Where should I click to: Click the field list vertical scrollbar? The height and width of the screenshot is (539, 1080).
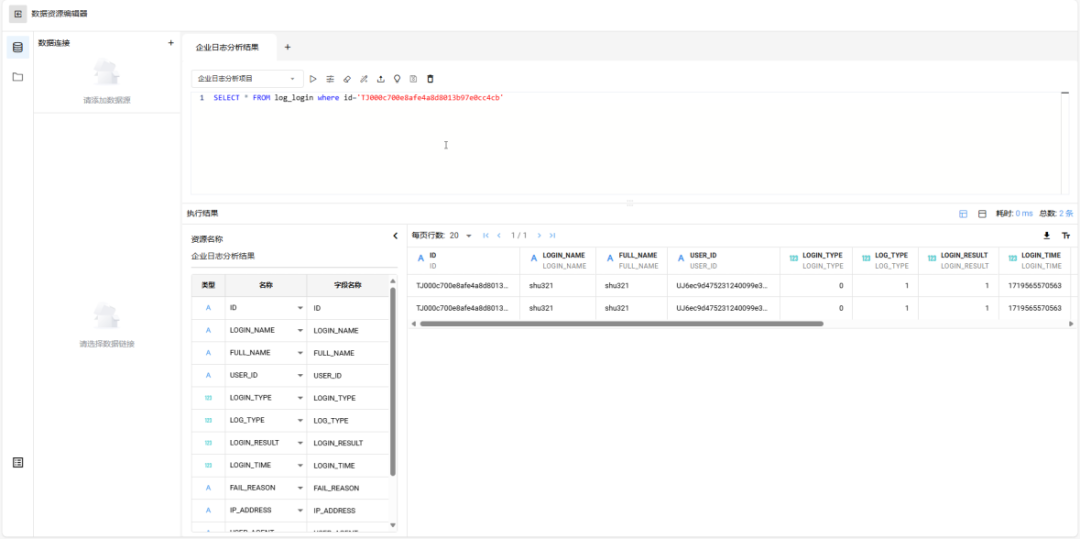pos(393,382)
